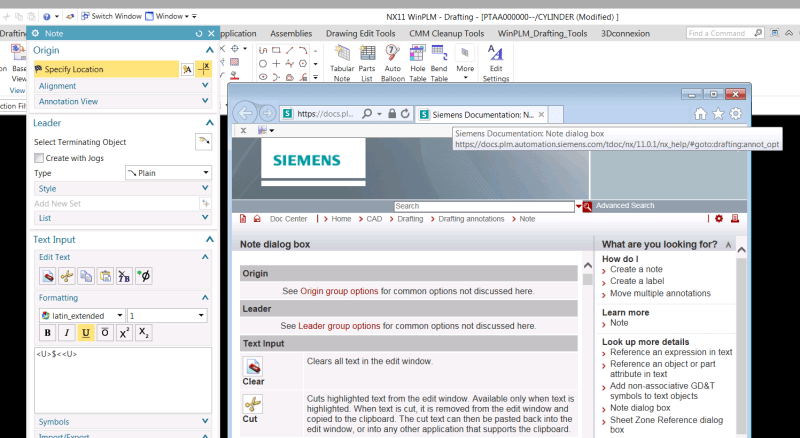Collapse the Leader section
This screenshot has height=438, width=800.
[209, 123]
